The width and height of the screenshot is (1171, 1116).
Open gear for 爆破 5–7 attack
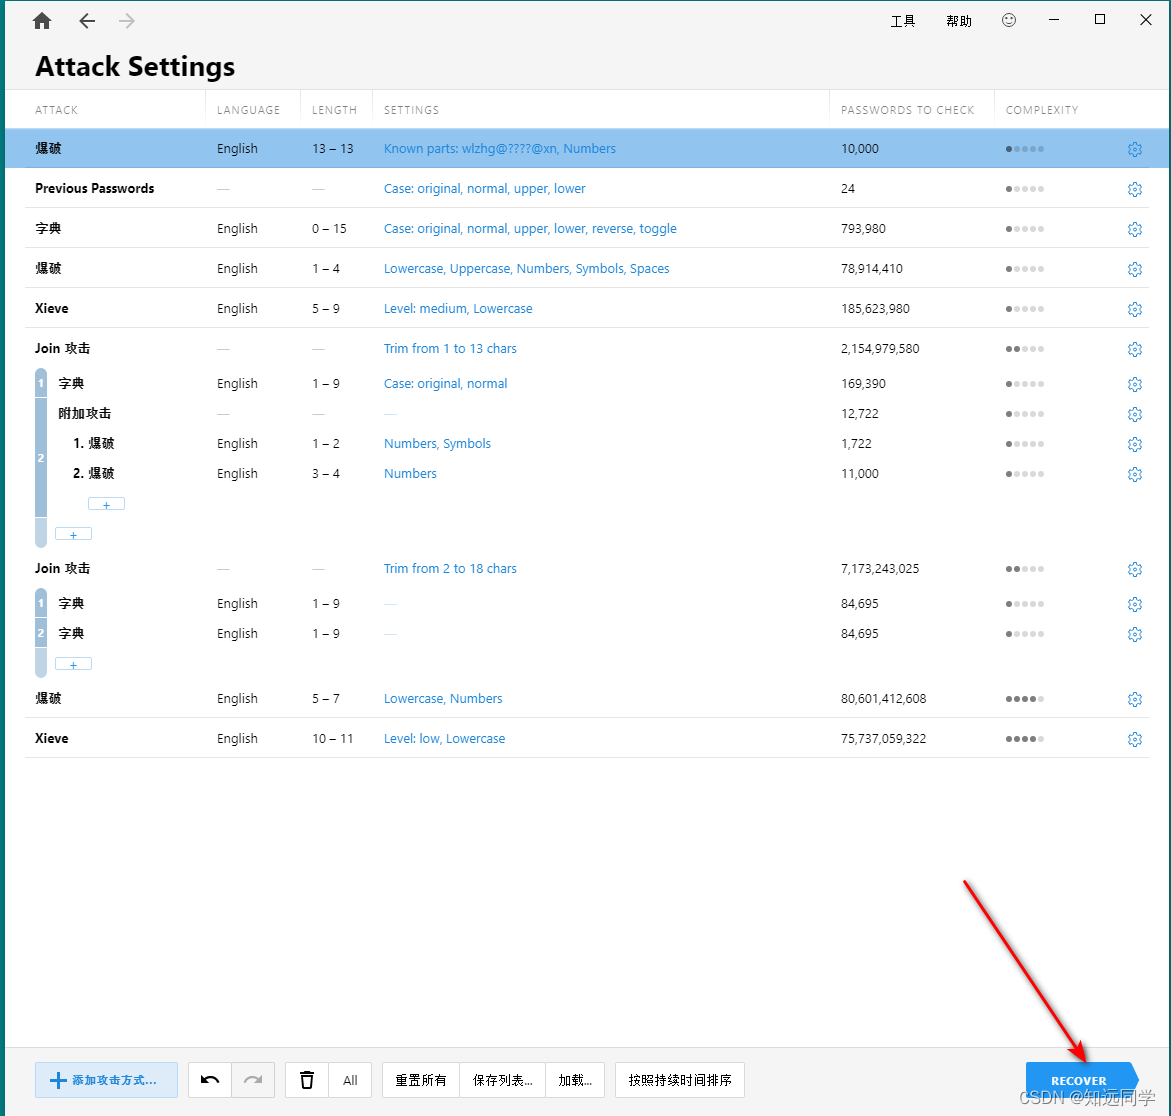pos(1134,699)
